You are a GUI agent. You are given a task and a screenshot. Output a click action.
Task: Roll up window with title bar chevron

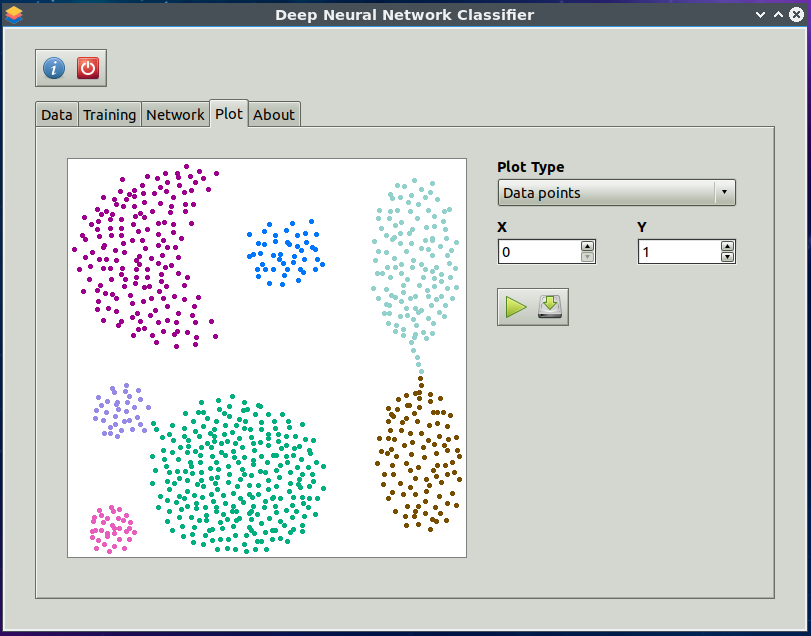tap(778, 14)
